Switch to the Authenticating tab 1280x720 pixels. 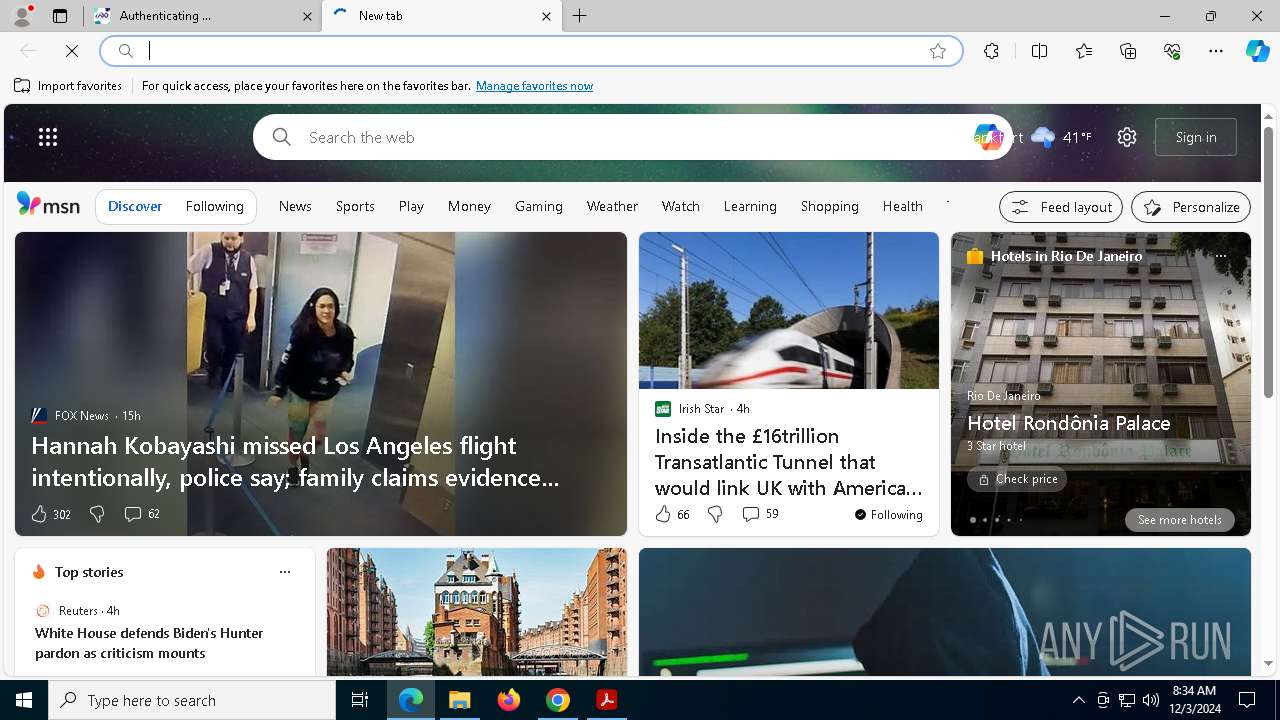(x=198, y=16)
